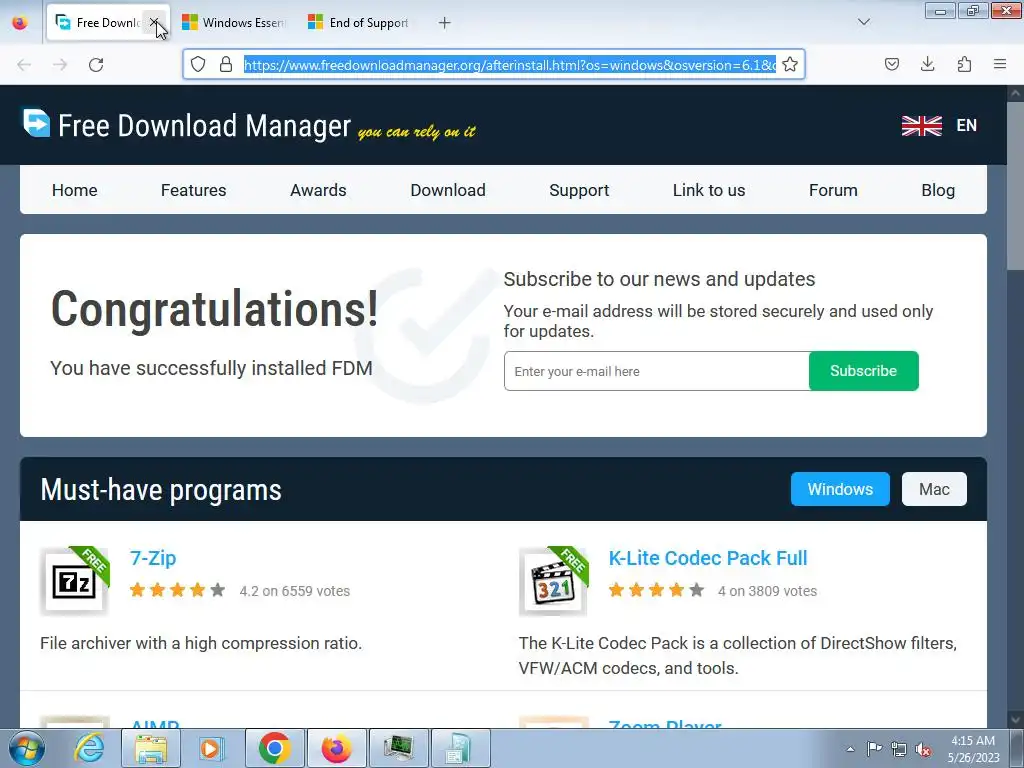
Task: Click the UK flag language icon
Action: (921, 125)
